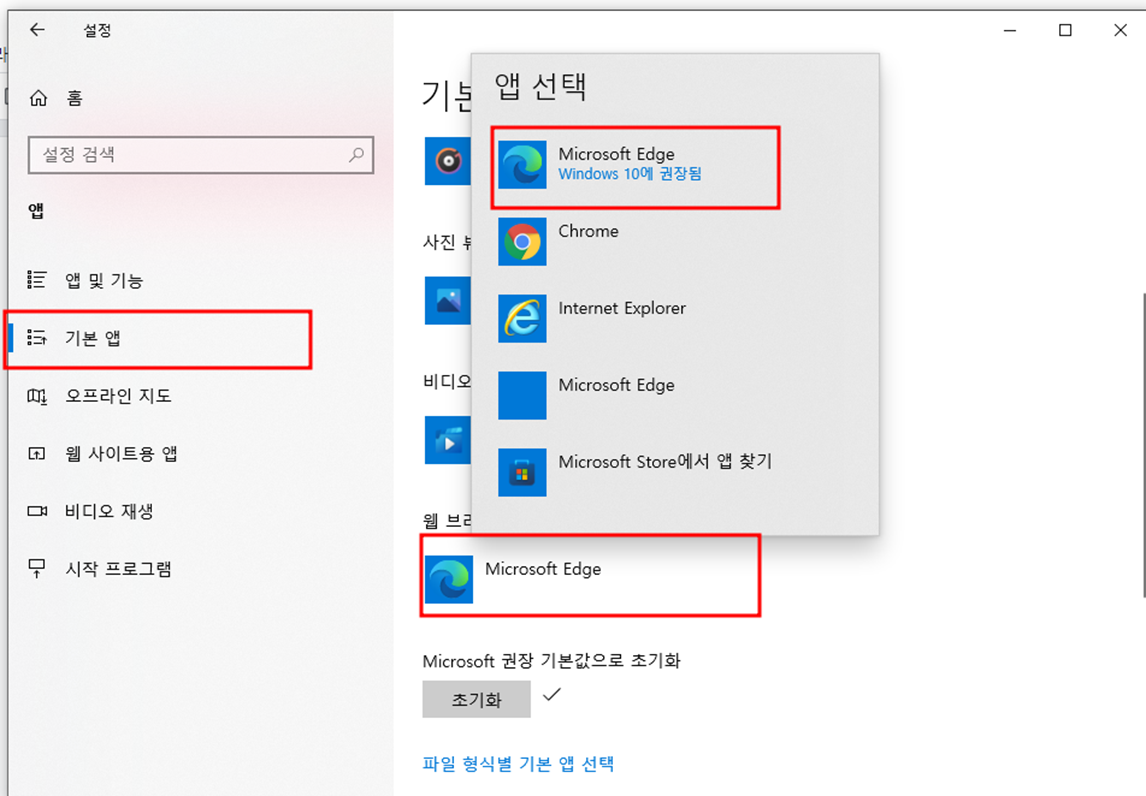
Task: Select the recommended Microsoft Edge icon in 앱 선택
Action: point(522,164)
